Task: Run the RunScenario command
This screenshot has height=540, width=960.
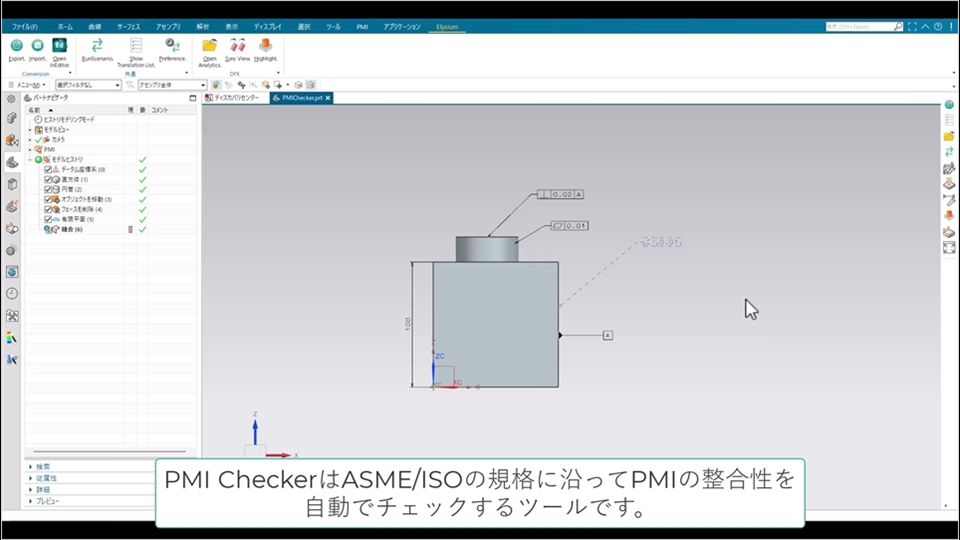Action: (x=97, y=46)
